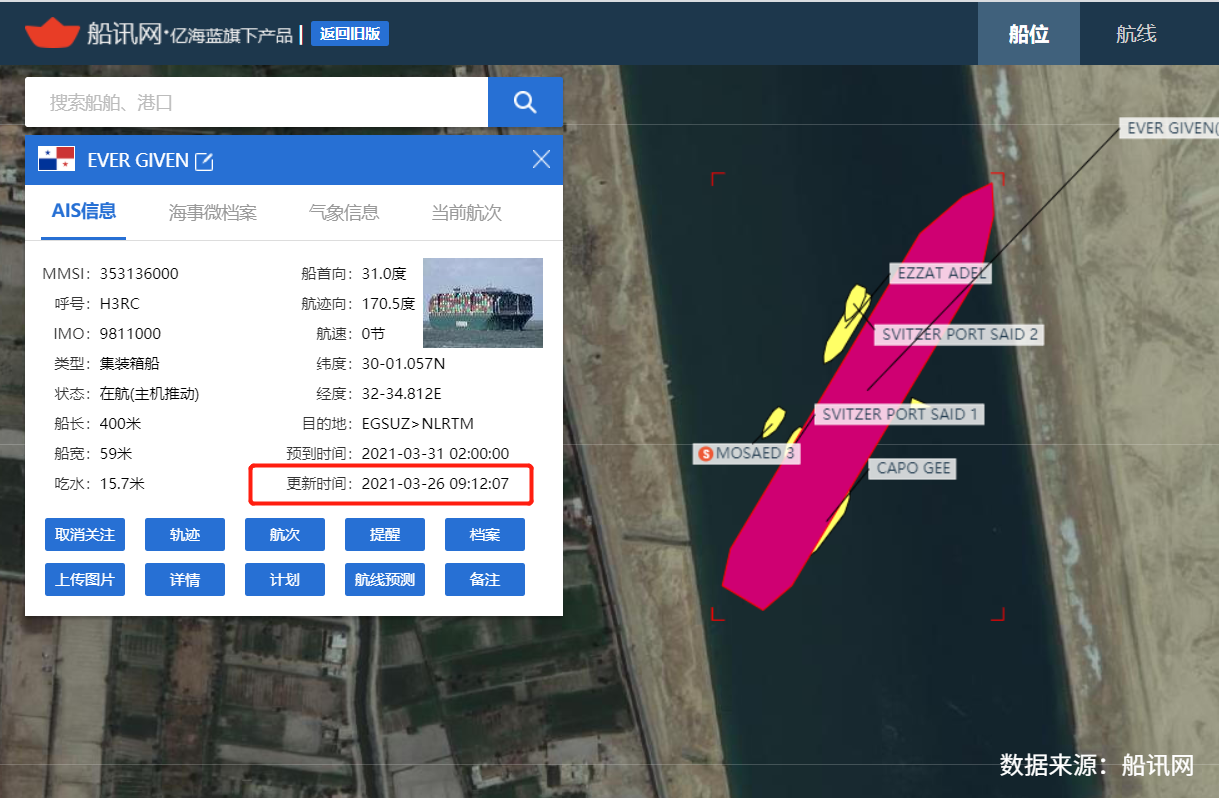Click the 上传图片 button

(x=85, y=579)
